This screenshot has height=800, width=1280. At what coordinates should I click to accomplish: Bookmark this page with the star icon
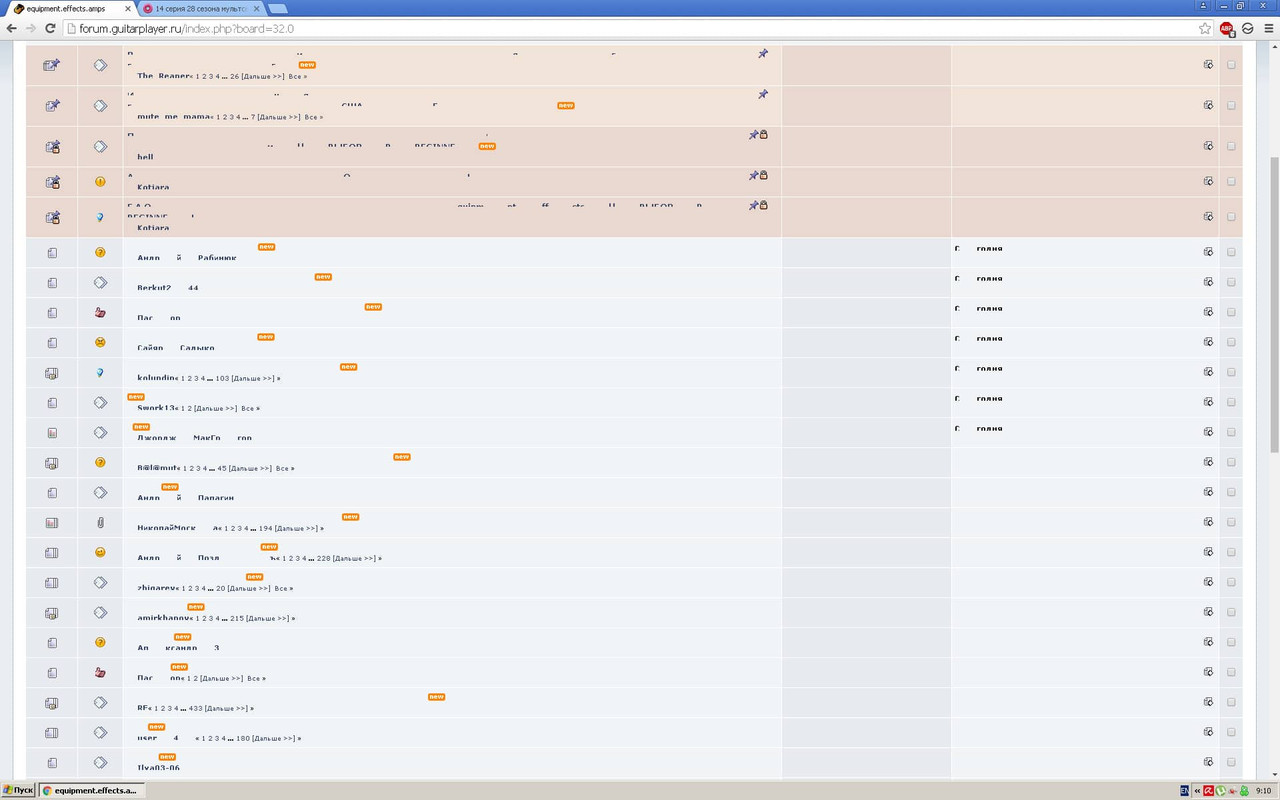1205,29
